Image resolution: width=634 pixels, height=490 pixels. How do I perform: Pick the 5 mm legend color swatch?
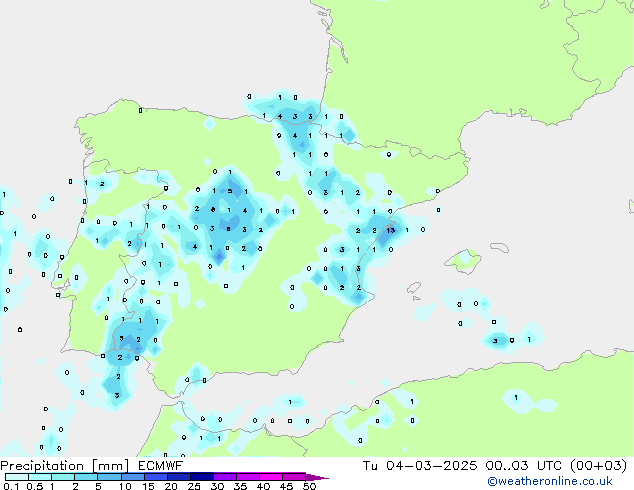[110, 477]
